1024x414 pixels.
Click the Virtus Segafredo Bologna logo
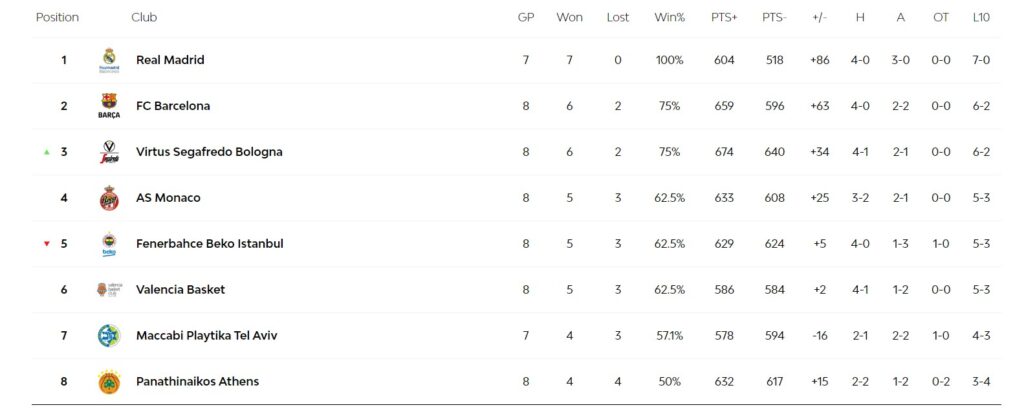[109, 152]
